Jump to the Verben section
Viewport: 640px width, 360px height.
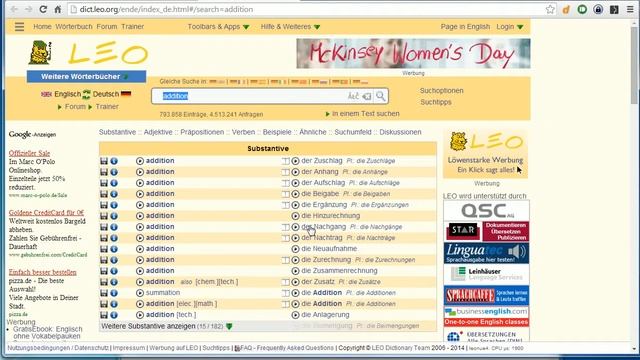pyautogui.click(x=243, y=132)
